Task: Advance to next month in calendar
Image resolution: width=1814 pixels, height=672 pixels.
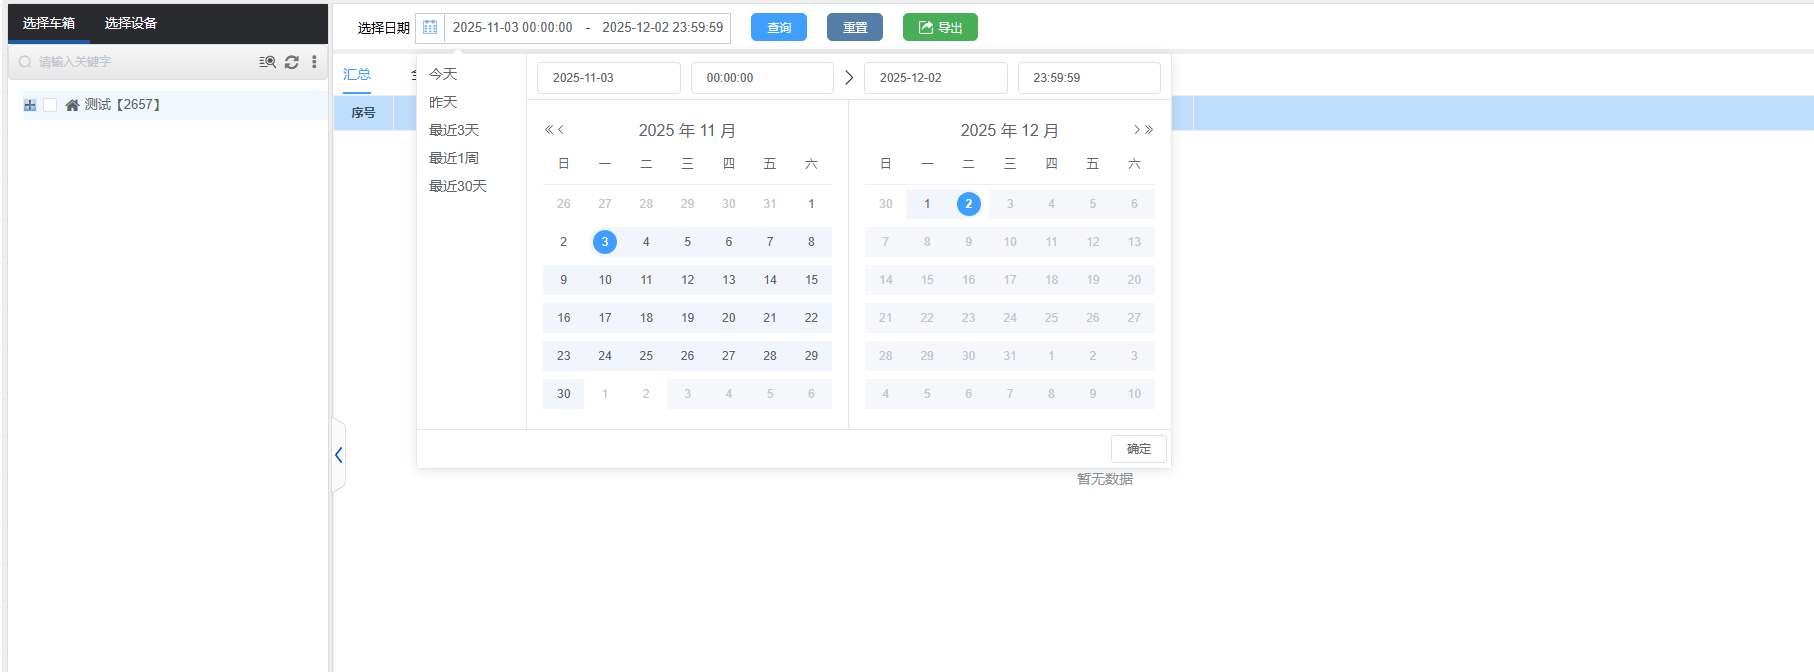Action: point(1137,130)
